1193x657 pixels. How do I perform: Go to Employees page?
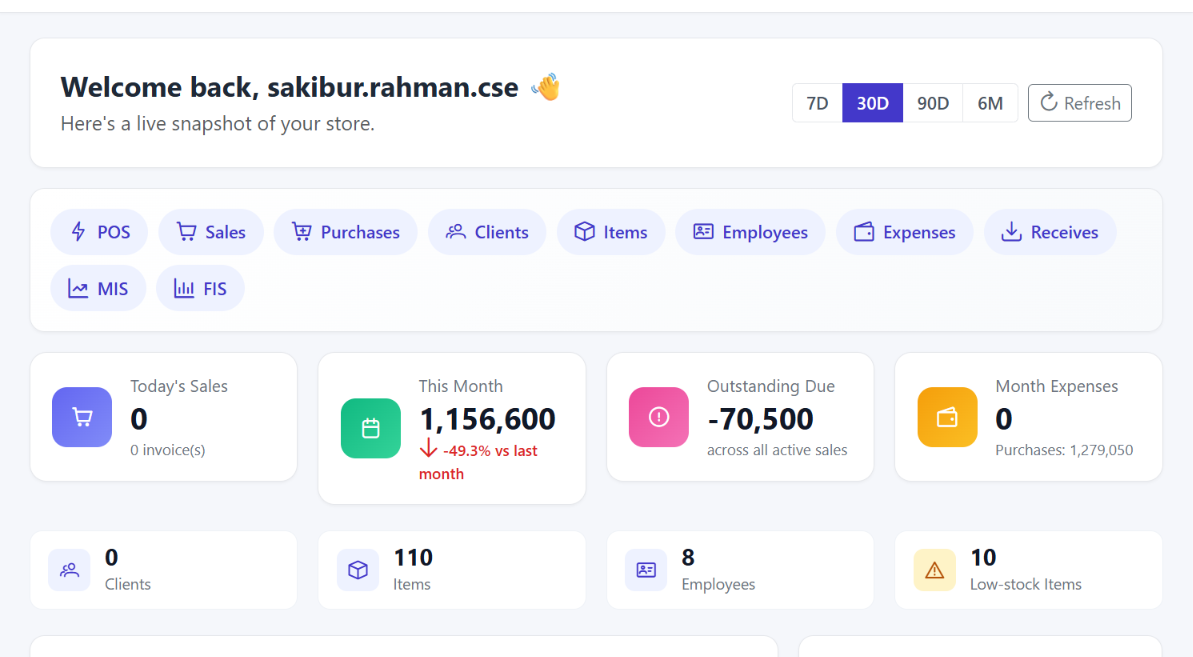750,232
